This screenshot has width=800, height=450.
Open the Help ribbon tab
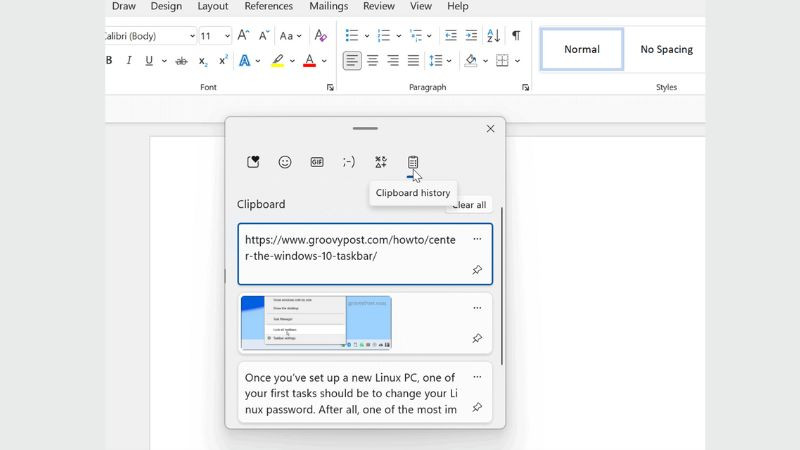pyautogui.click(x=458, y=6)
